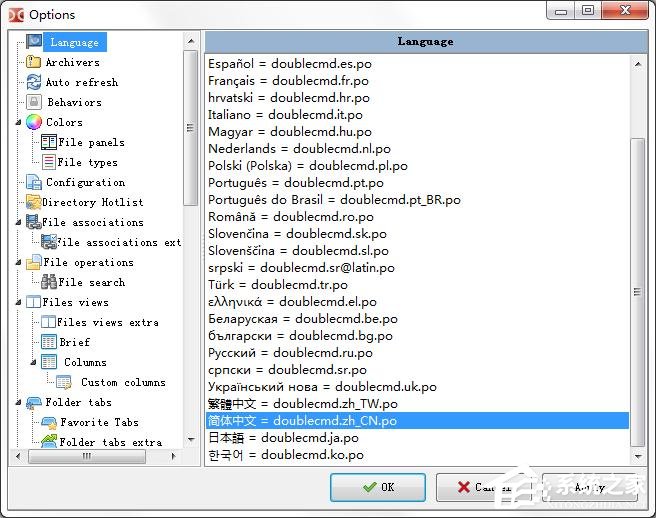Choose Română = doublecmd.ro.po
The image size is (656, 518).
[417, 217]
